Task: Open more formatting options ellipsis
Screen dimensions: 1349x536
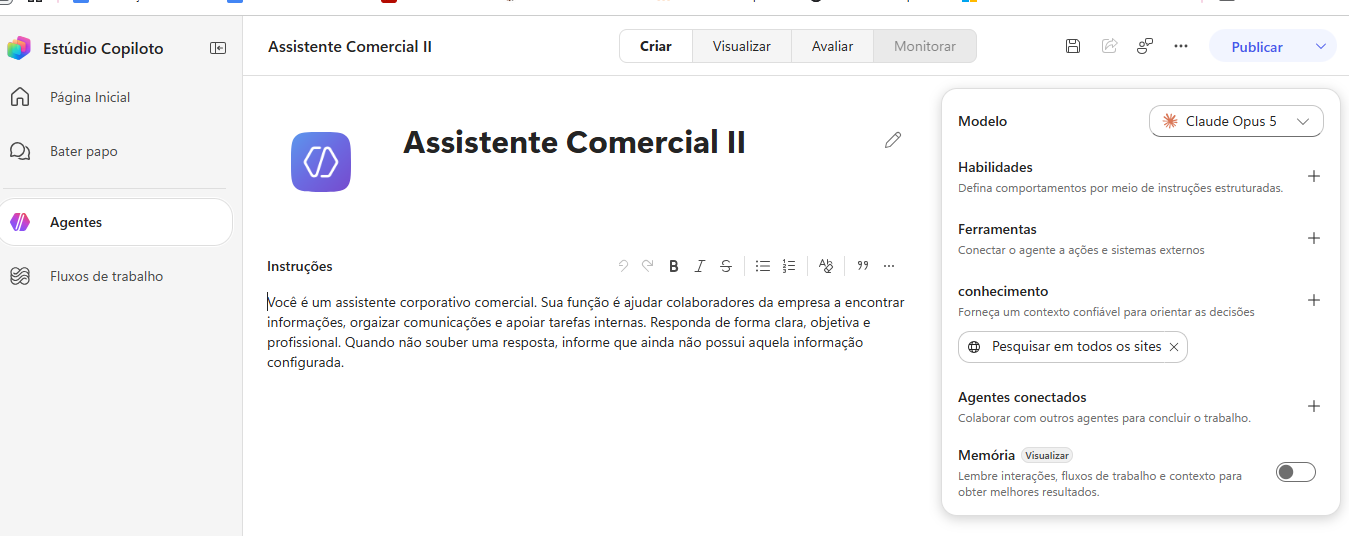Action: 889,266
